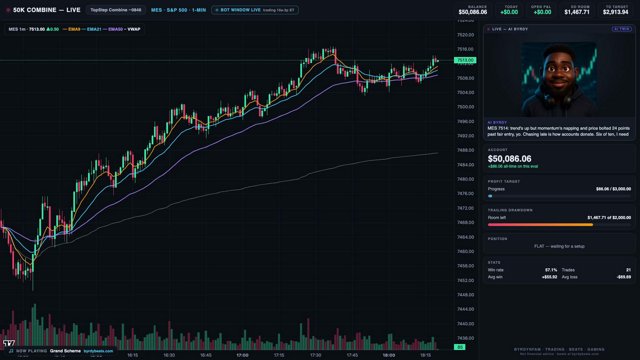Click the live indicator dot in AI Byrdy panel

pos(489,29)
